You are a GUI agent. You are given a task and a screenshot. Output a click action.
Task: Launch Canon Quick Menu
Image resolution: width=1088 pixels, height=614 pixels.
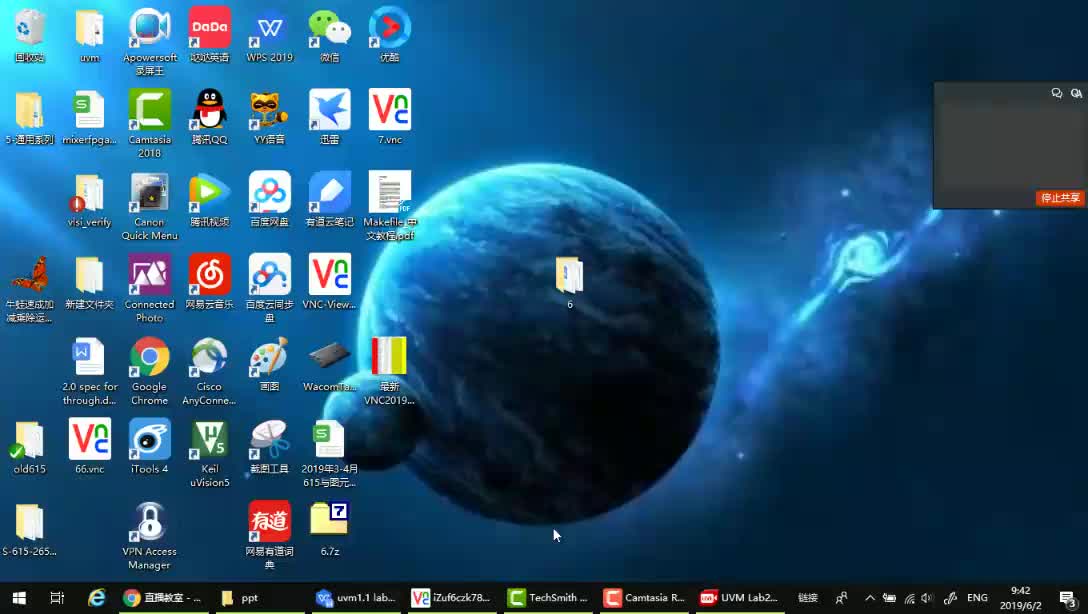click(x=149, y=205)
